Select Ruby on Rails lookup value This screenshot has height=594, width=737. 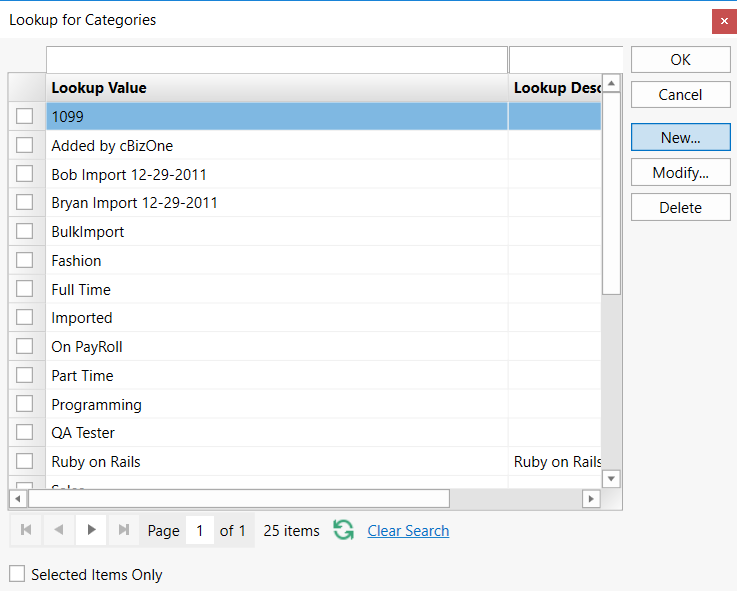coord(277,461)
